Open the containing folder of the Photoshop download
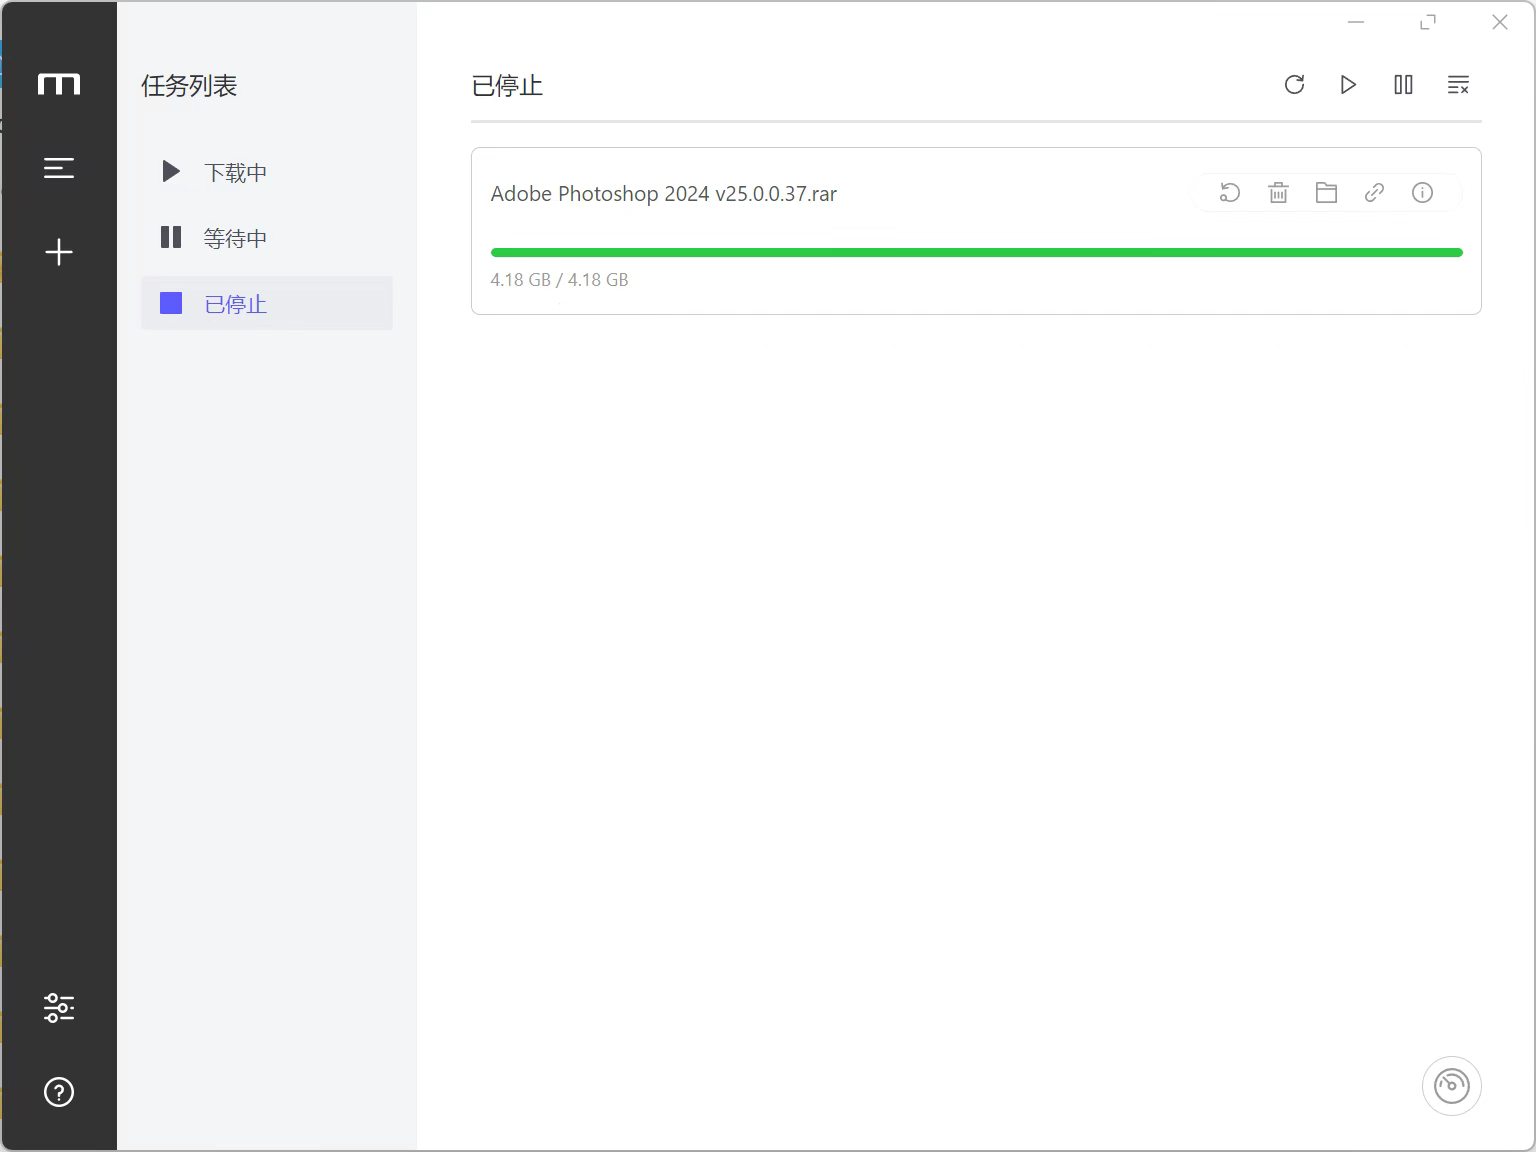Image resolution: width=1536 pixels, height=1152 pixels. 1326,192
